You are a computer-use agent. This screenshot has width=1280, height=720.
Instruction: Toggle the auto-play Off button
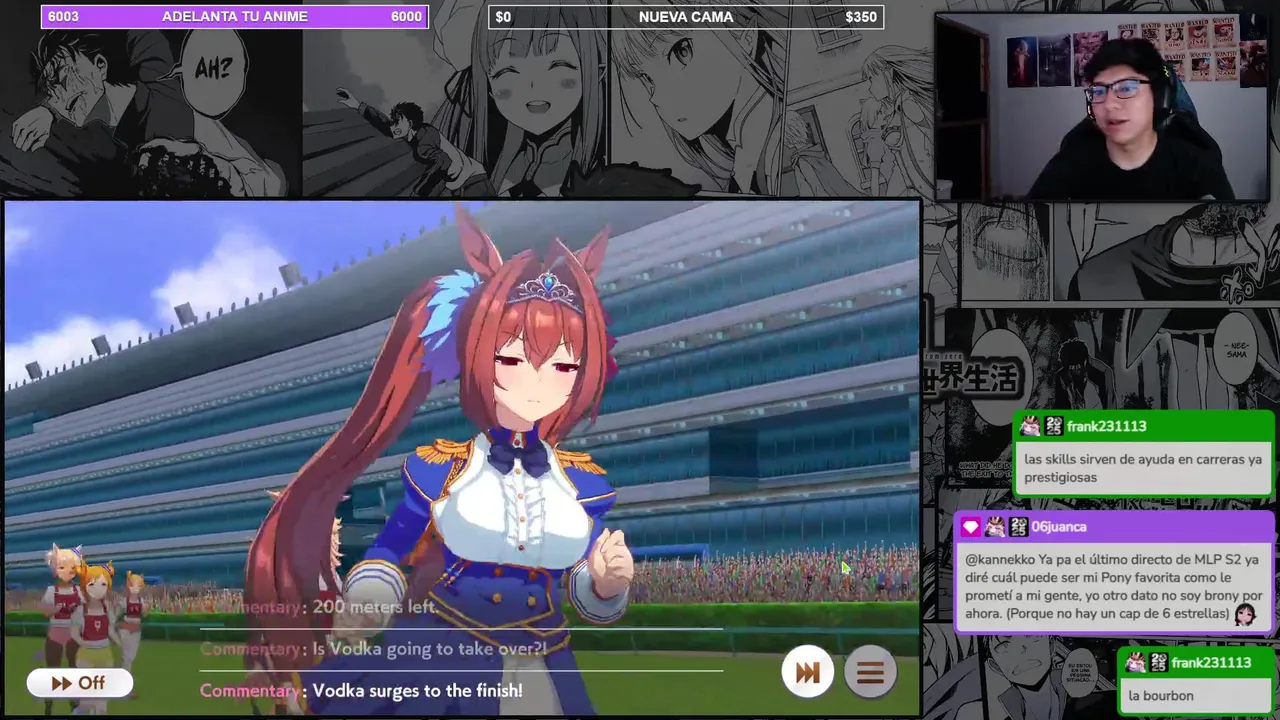click(80, 683)
